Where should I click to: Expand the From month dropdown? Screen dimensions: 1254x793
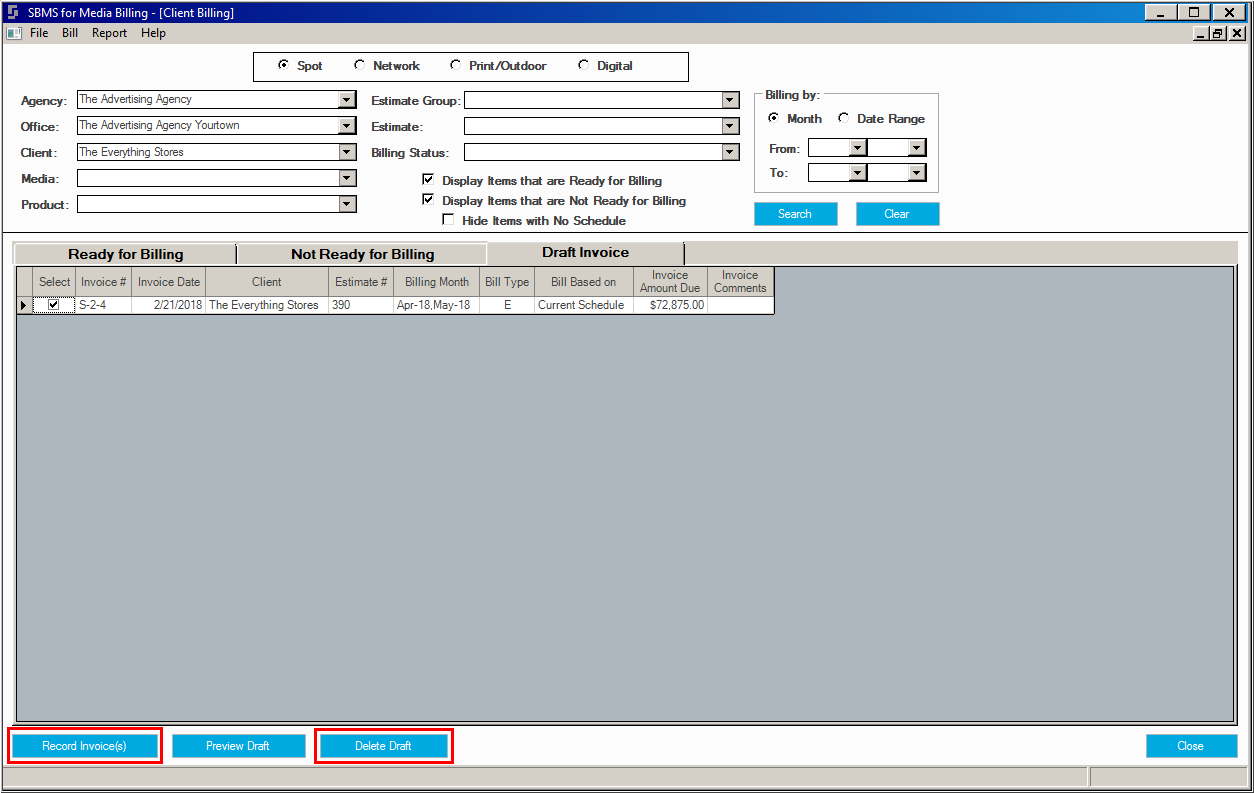[857, 148]
